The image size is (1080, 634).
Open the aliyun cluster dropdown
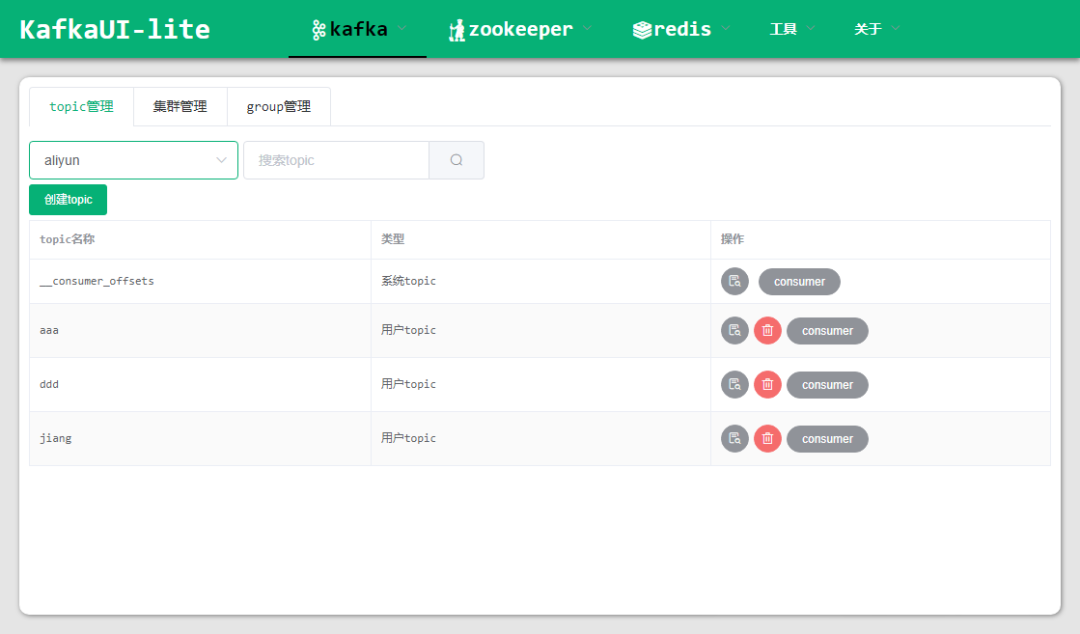(134, 160)
